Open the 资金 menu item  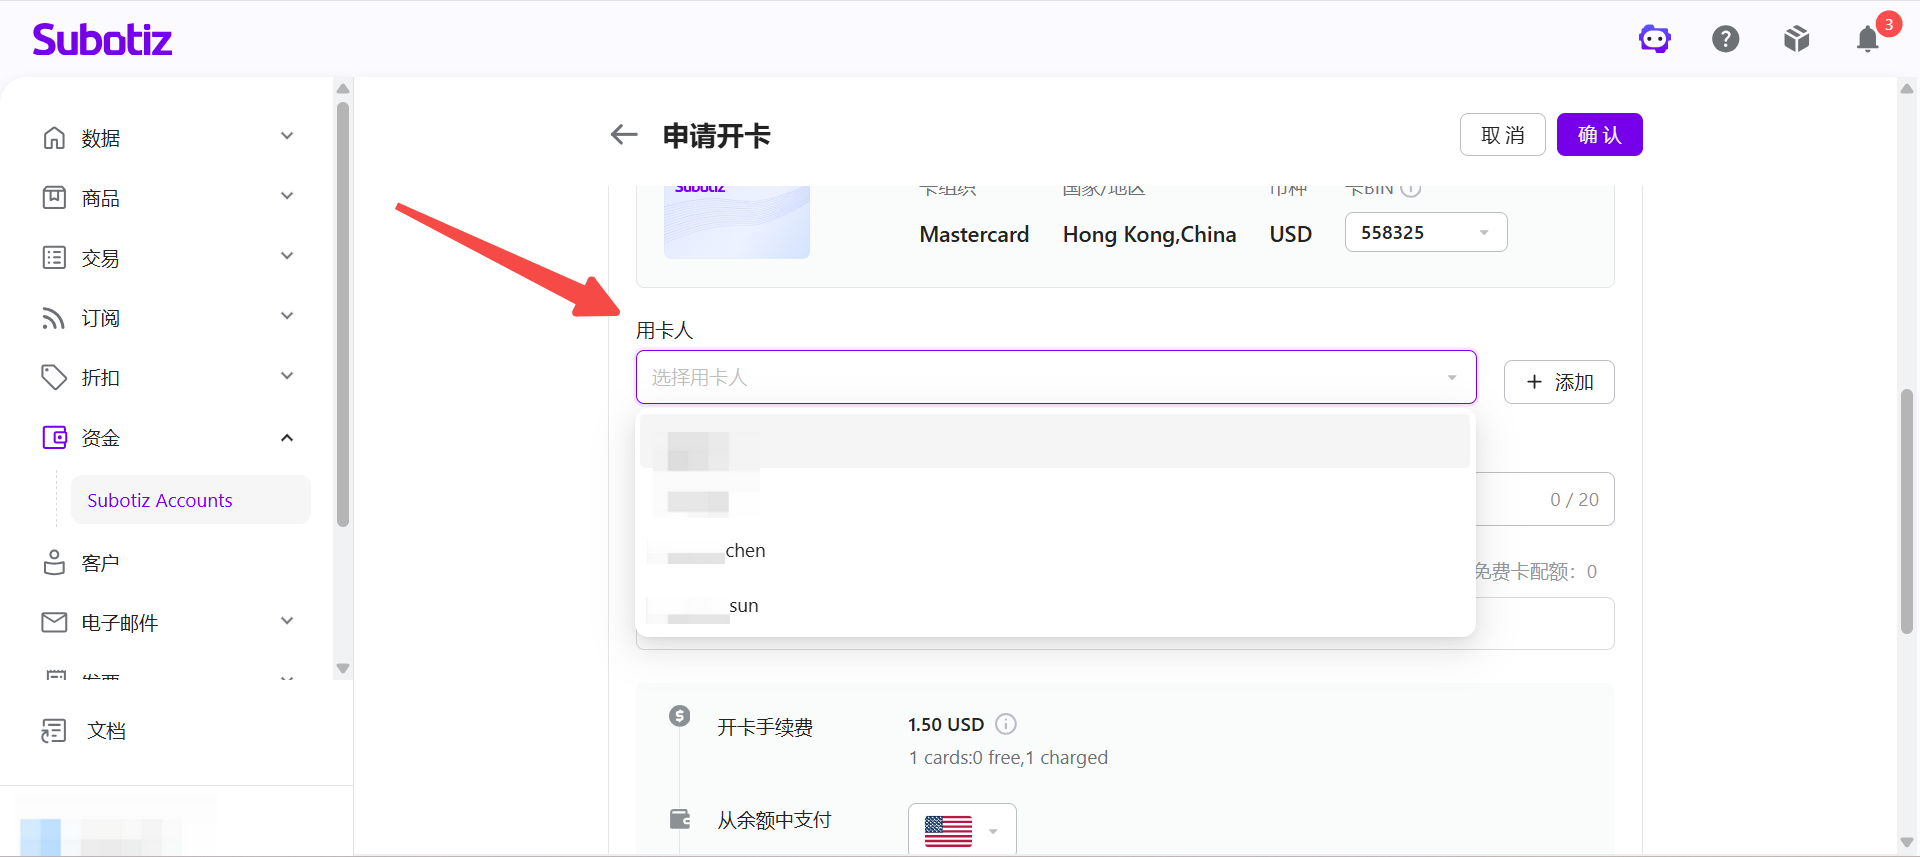tap(101, 438)
